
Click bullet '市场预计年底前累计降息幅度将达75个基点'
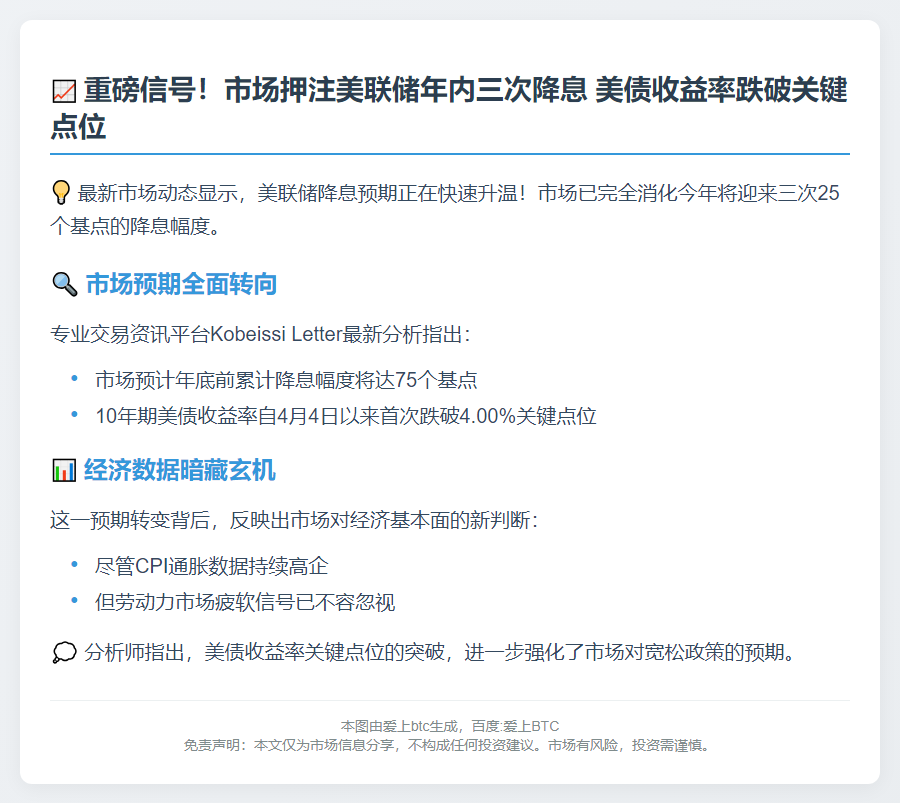pyautogui.click(x=286, y=380)
